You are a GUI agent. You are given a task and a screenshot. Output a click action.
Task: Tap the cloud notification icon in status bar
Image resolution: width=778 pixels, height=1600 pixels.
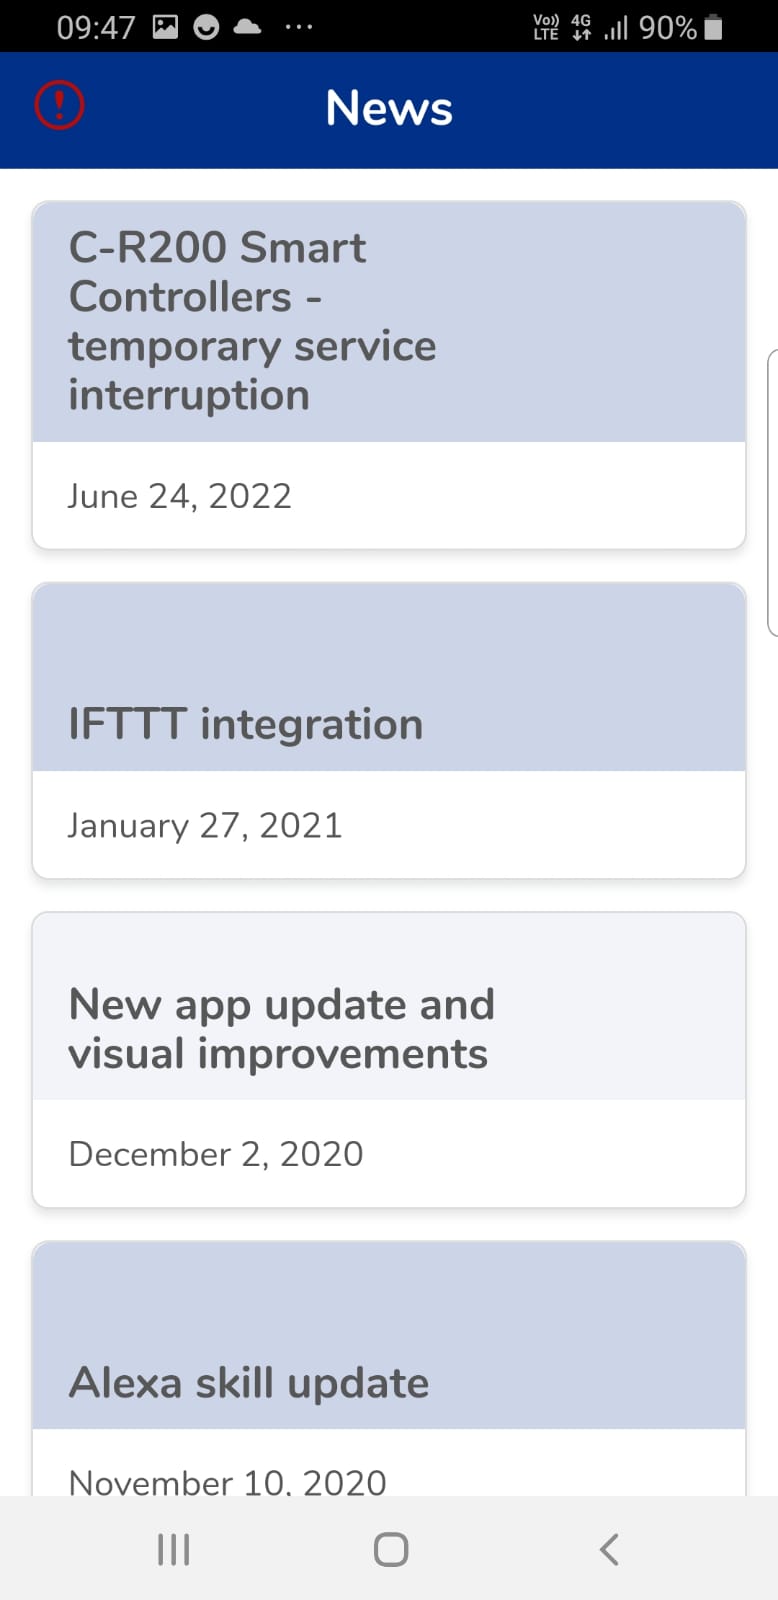point(247,27)
